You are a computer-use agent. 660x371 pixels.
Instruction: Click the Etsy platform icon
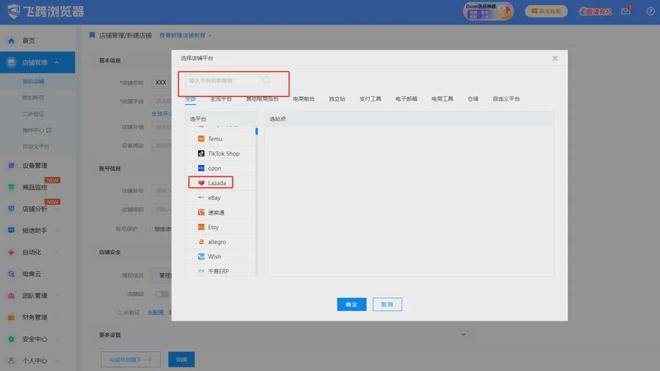[x=201, y=227]
